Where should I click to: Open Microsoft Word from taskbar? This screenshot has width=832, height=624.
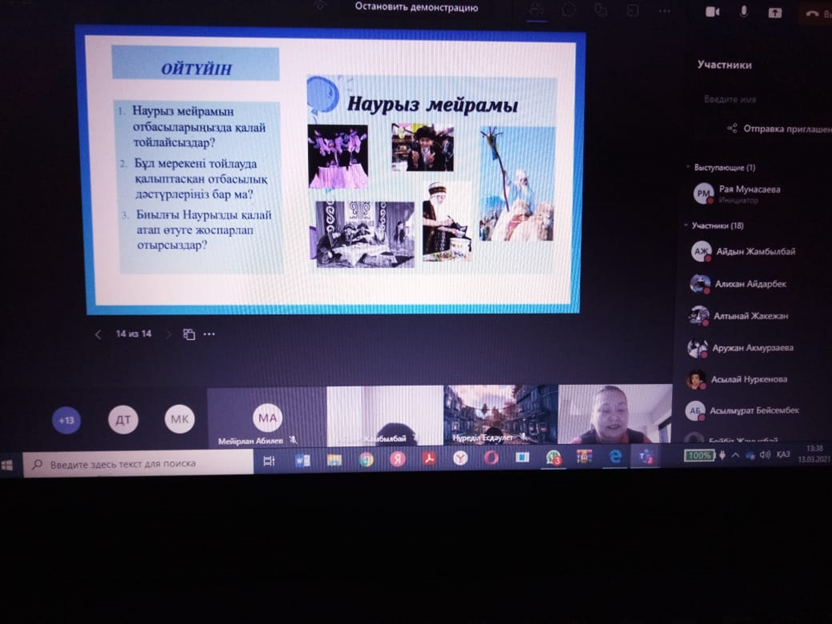pyautogui.click(x=302, y=460)
